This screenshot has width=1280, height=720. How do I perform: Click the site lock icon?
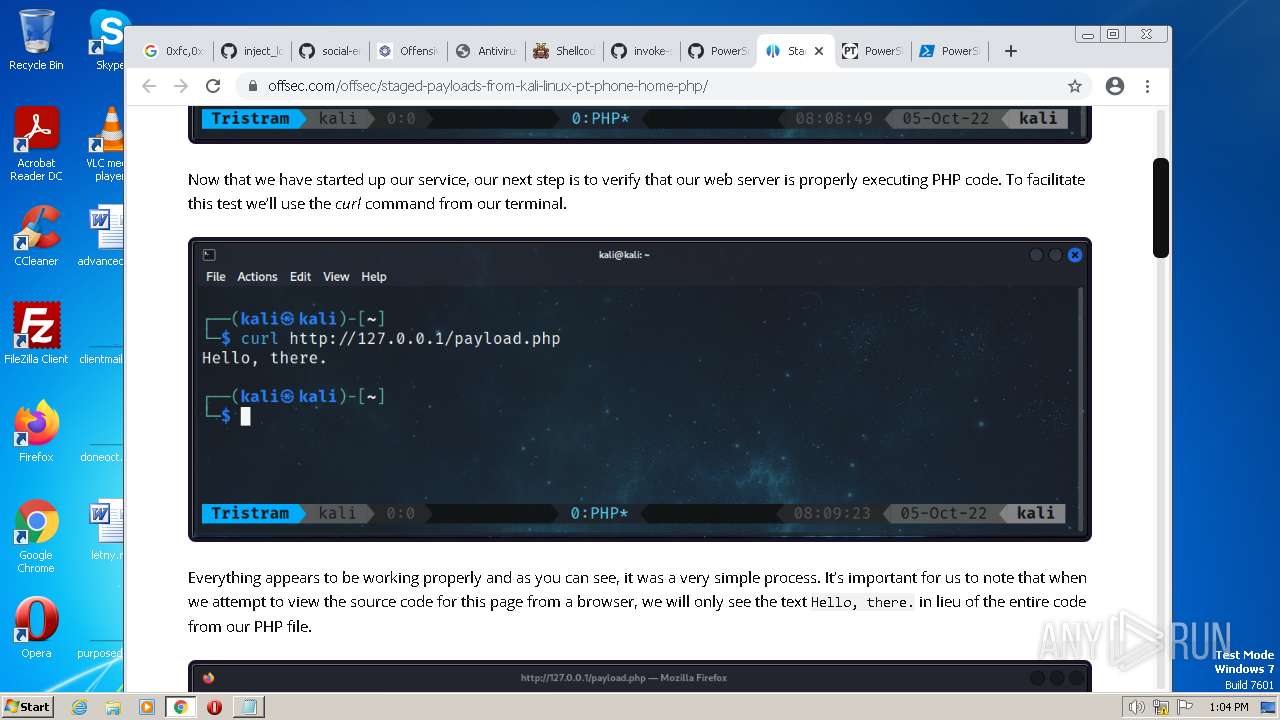pyautogui.click(x=252, y=86)
